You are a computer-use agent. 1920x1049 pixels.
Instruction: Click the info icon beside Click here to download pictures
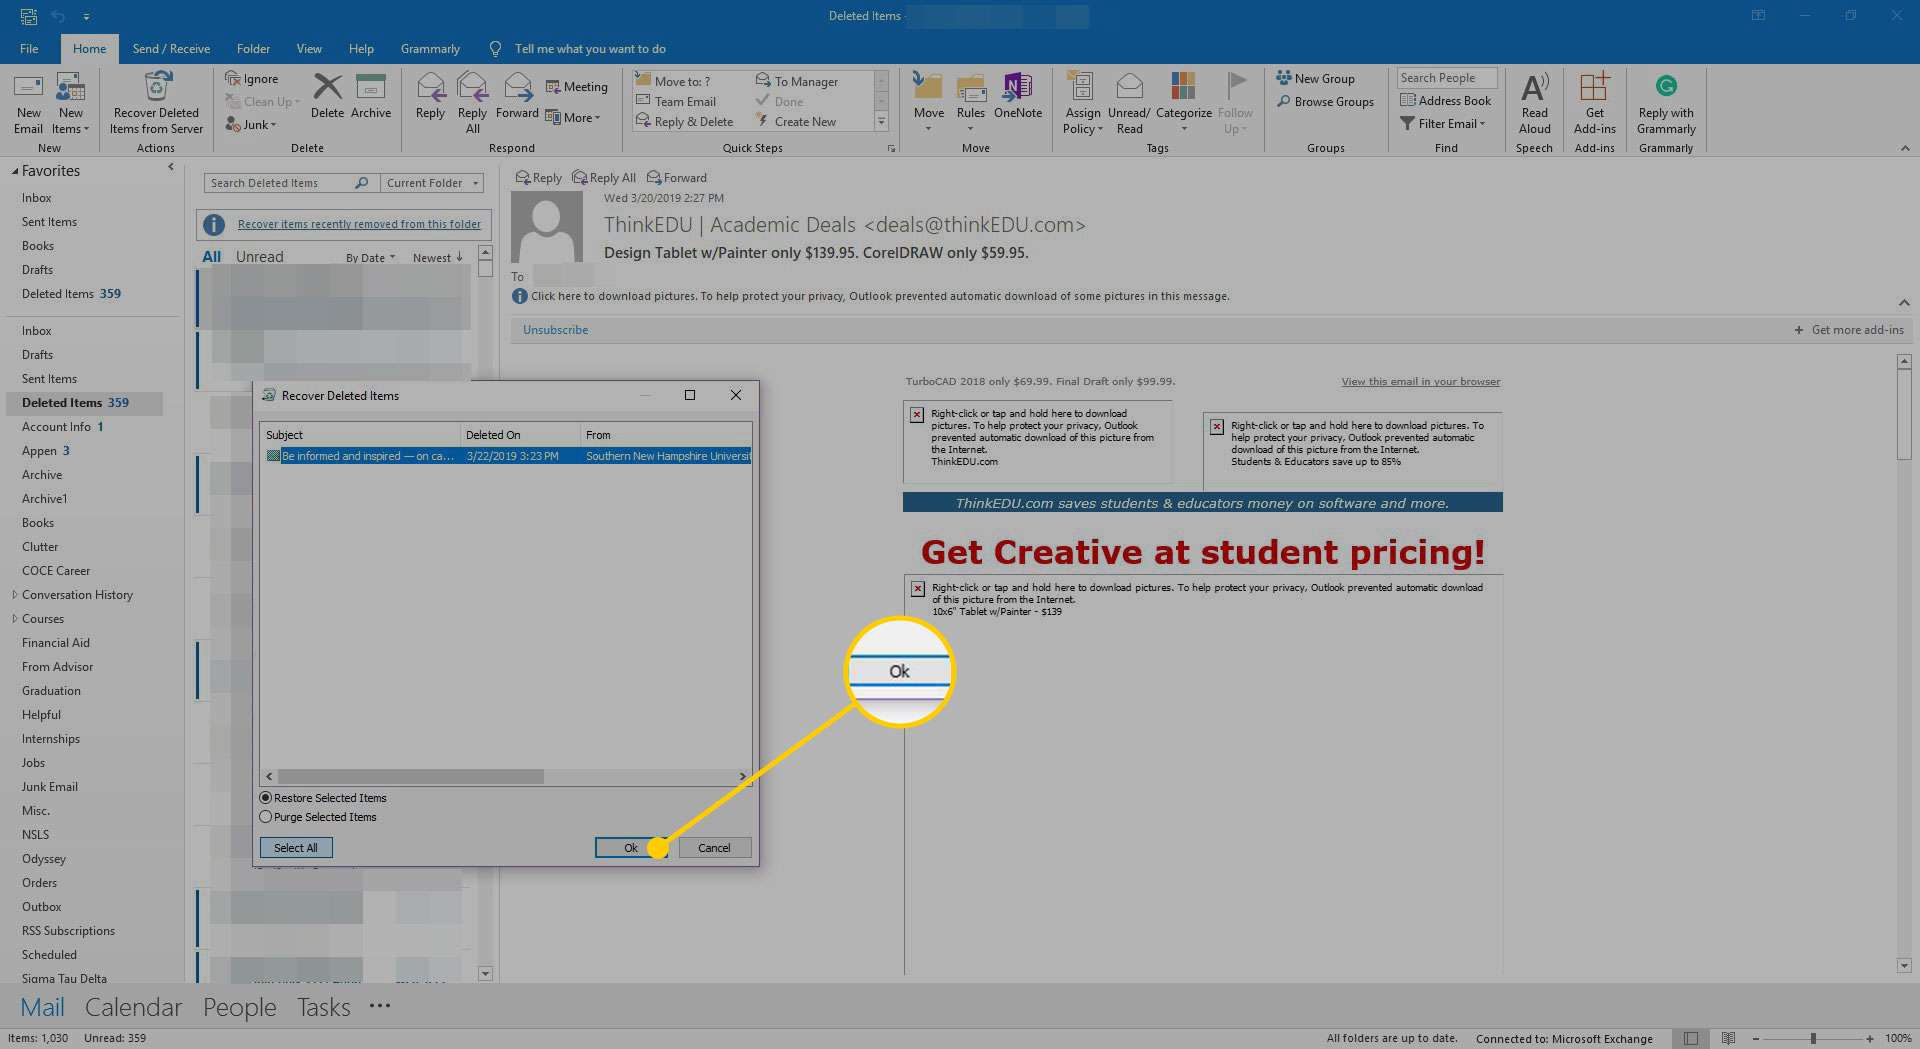click(519, 296)
